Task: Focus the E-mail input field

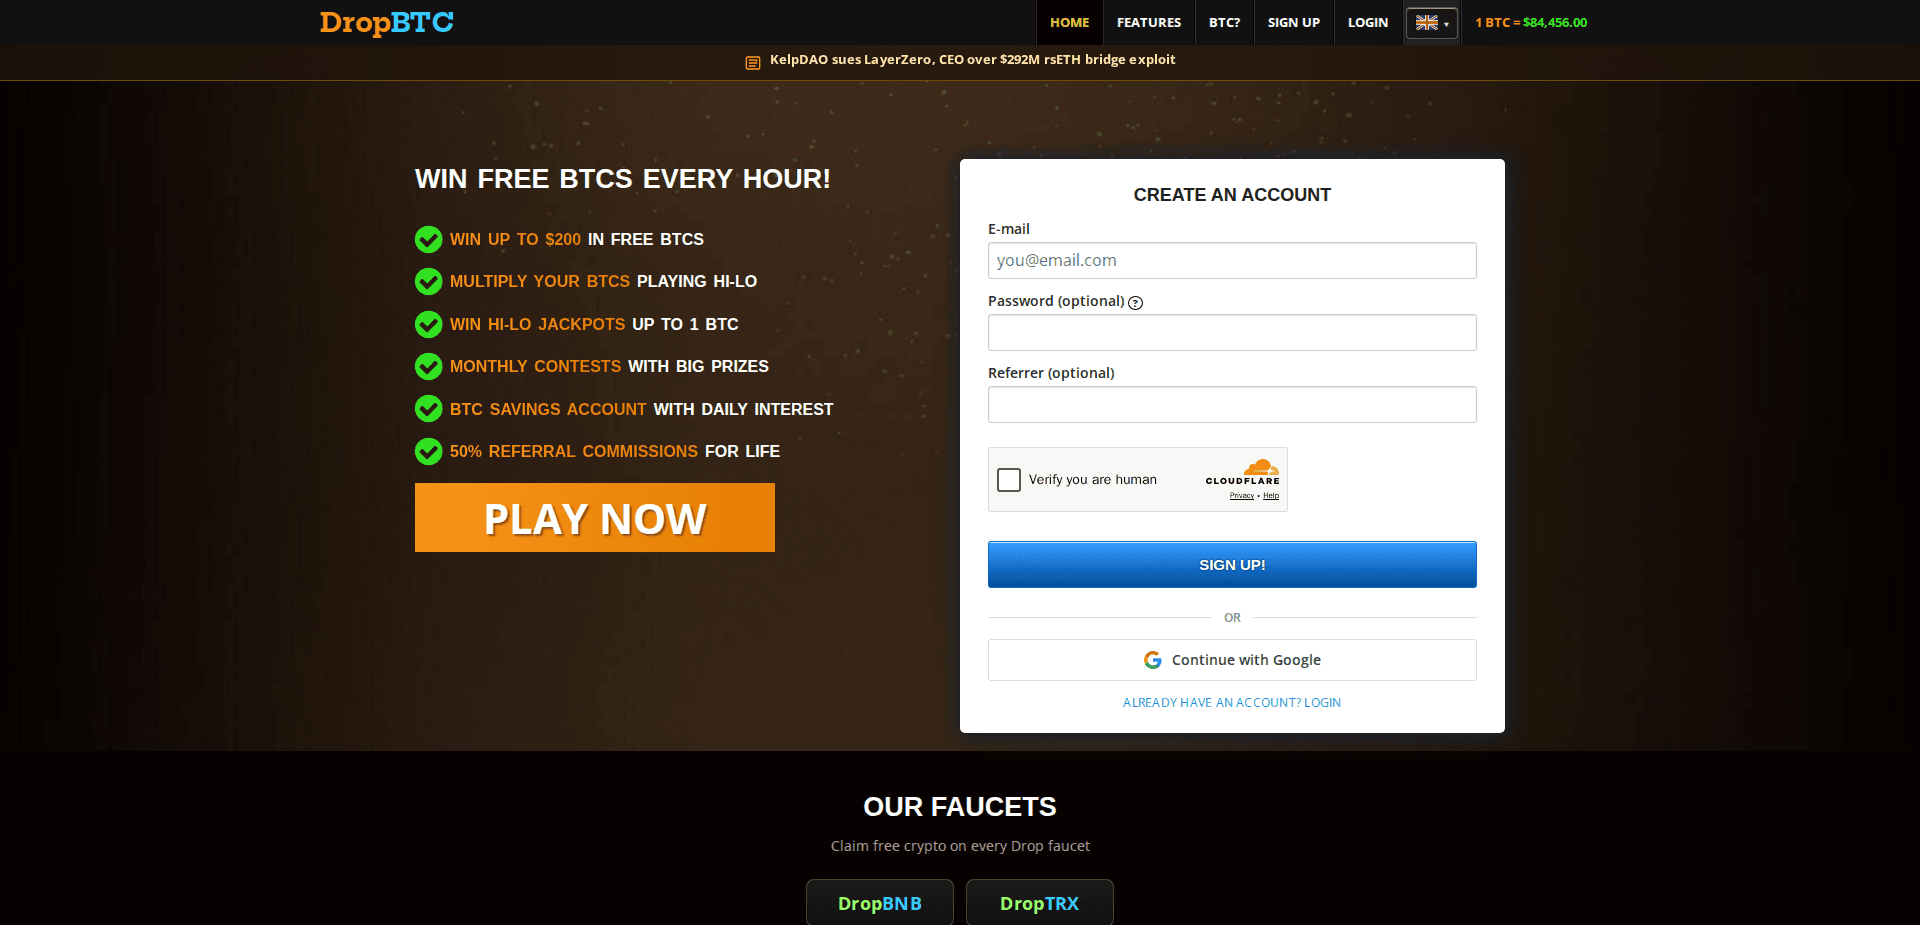Action: [x=1232, y=261]
